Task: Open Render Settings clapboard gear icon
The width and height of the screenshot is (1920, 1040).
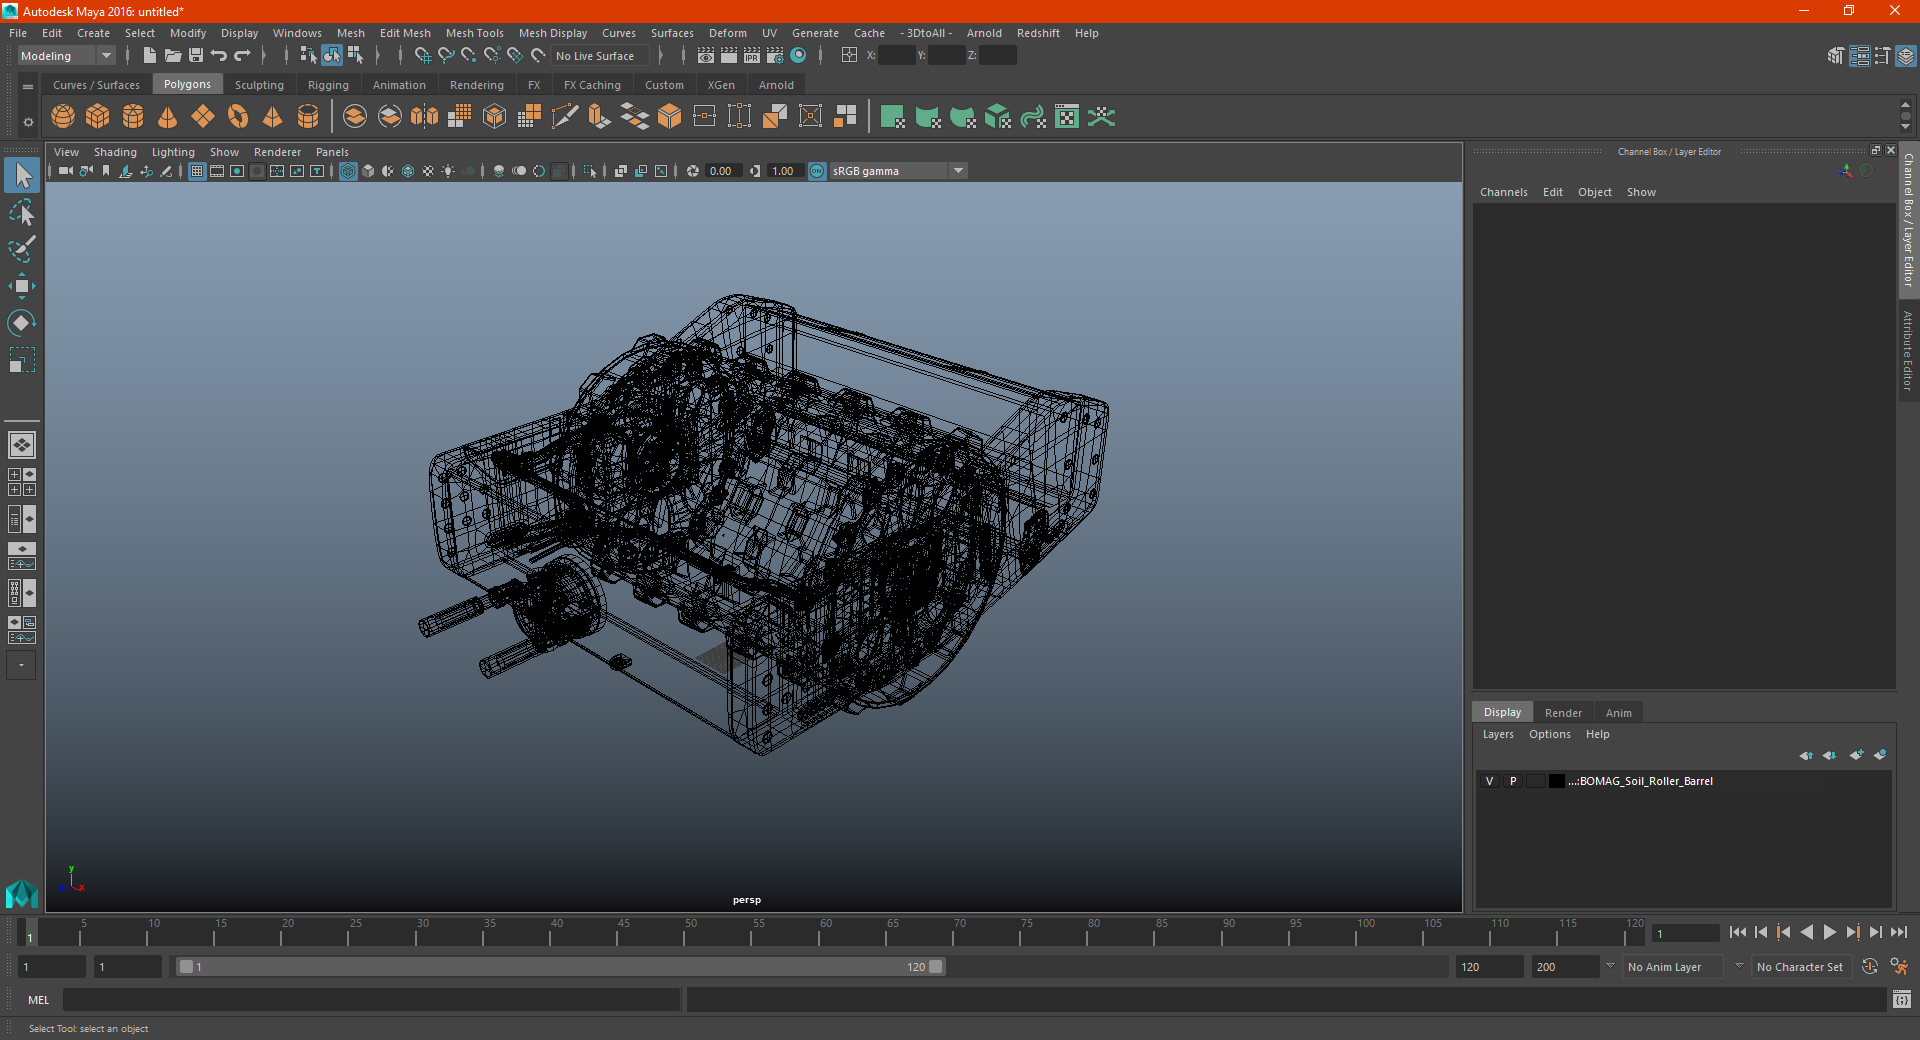Action: pos(775,56)
